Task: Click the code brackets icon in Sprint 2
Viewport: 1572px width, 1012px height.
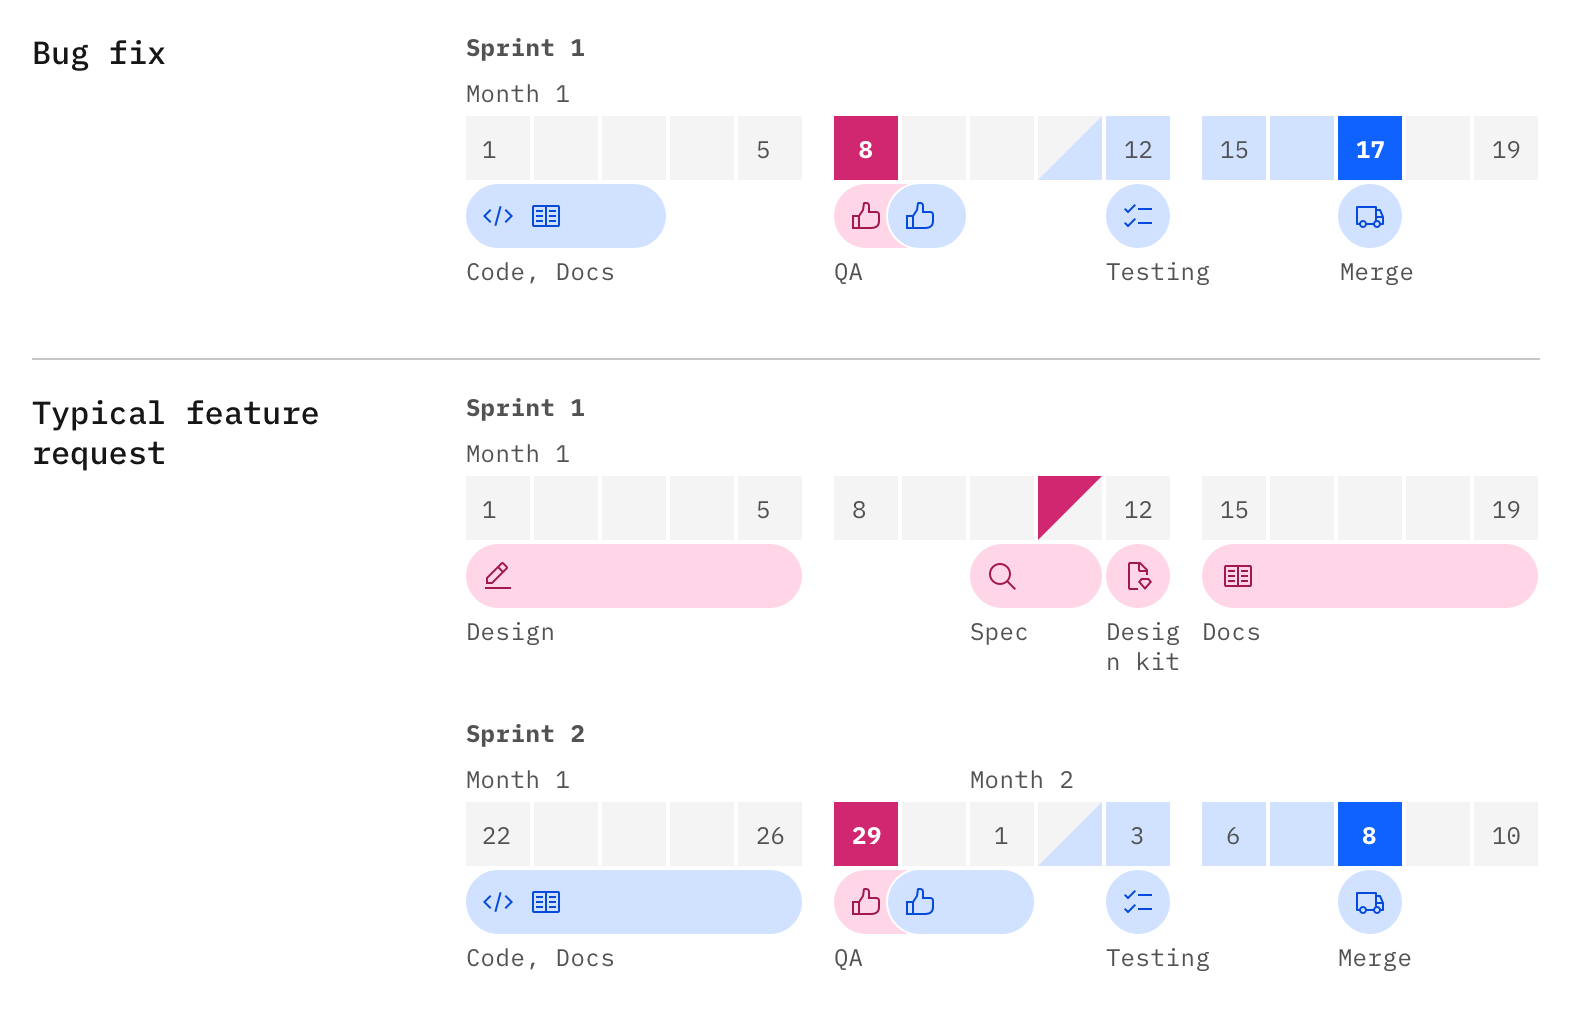Action: [498, 902]
